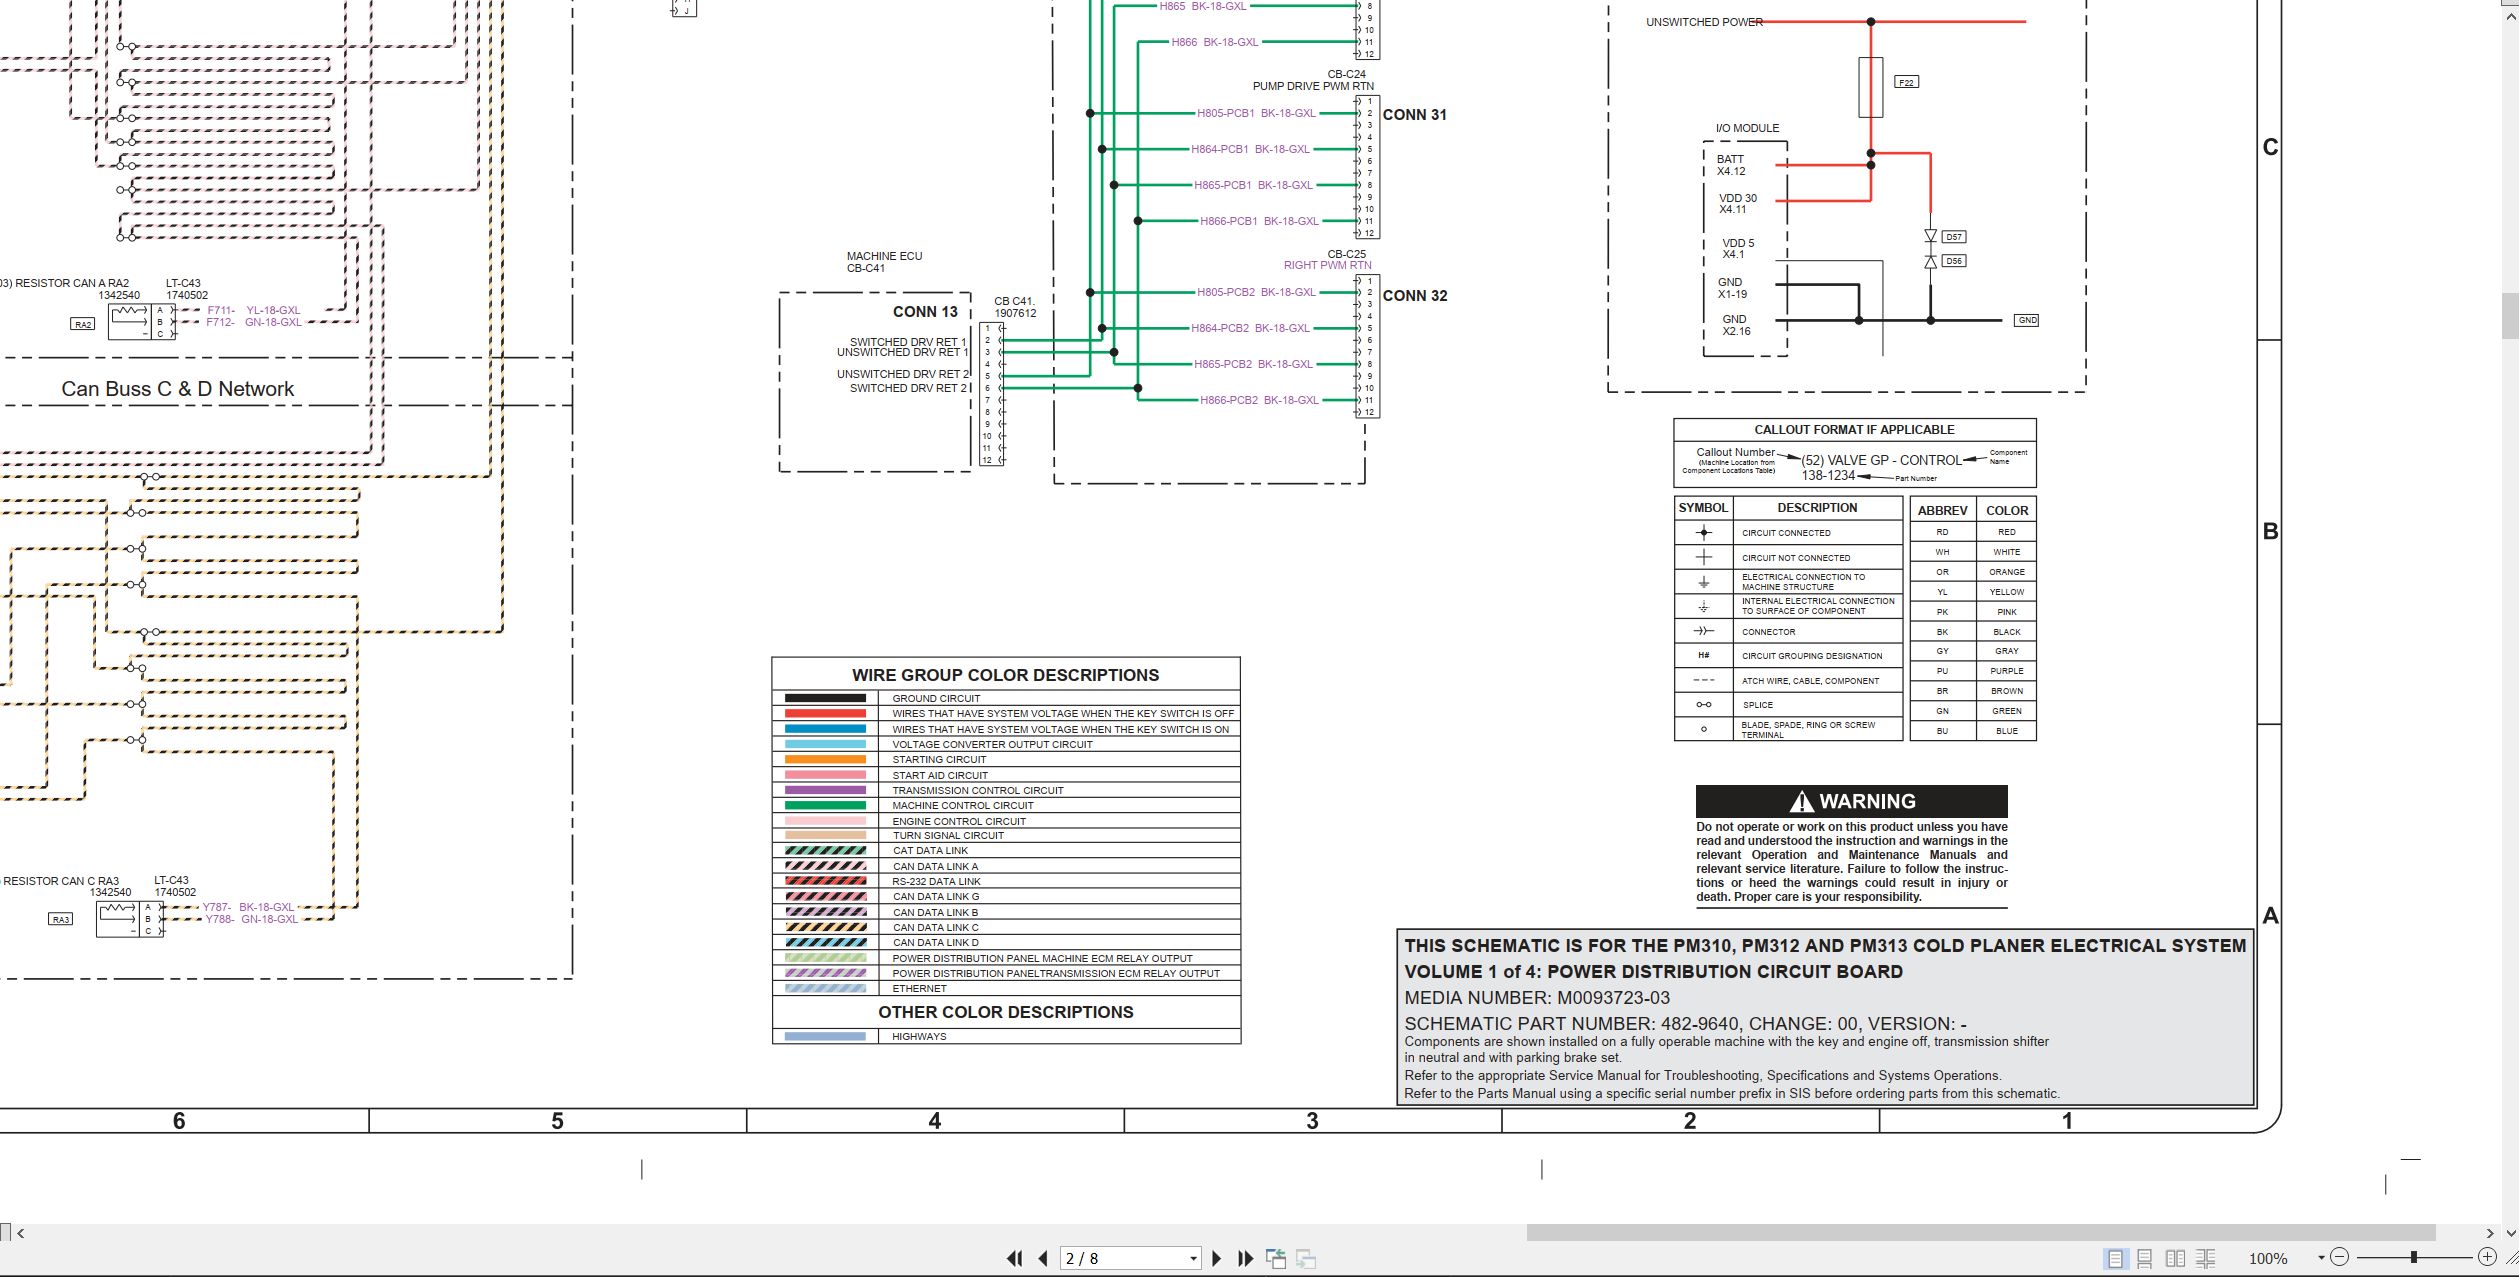Click the WIRE GROUP COLOR DESCRIPTIONS heading
Viewport: 2519px width, 1277px height.
pyautogui.click(x=1005, y=675)
